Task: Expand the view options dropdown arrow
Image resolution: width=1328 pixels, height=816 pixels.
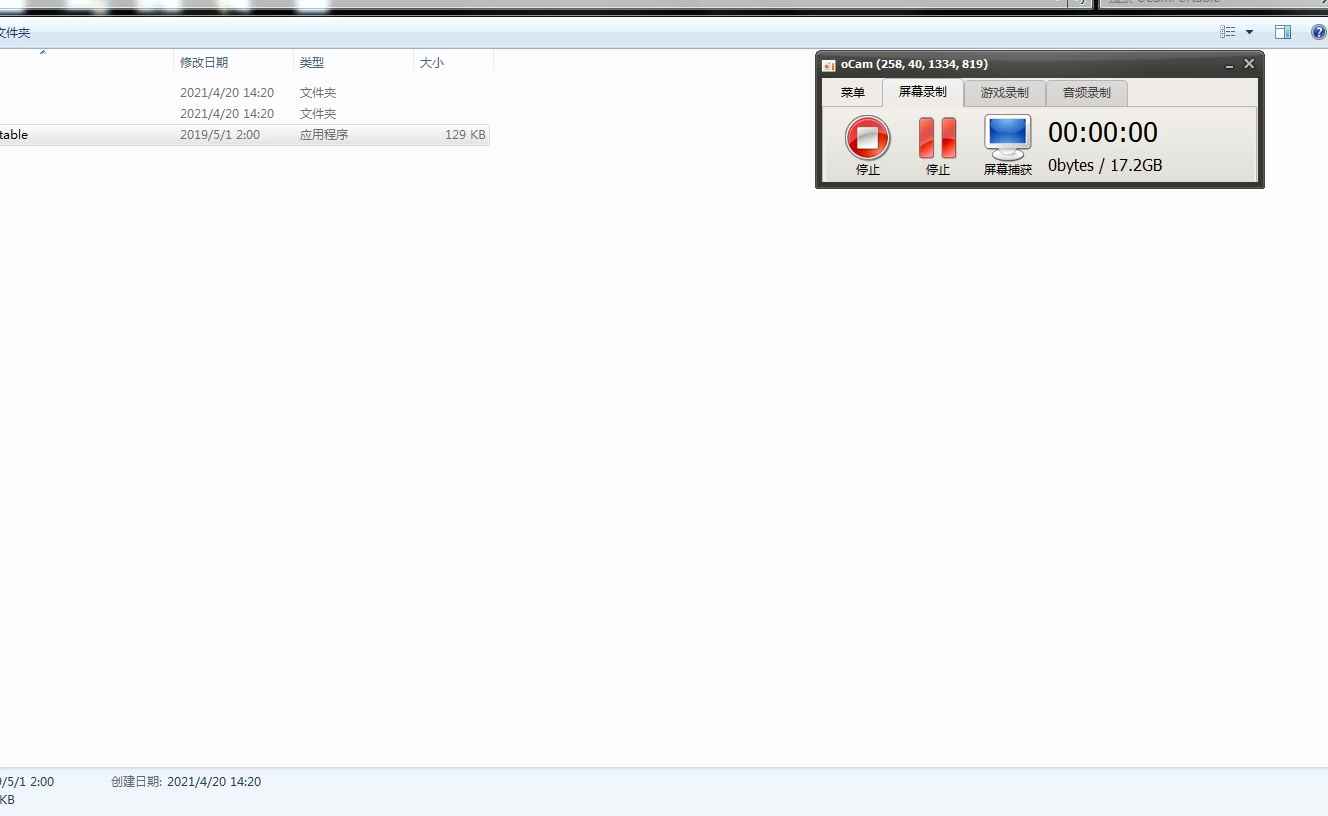Action: [x=1249, y=33]
